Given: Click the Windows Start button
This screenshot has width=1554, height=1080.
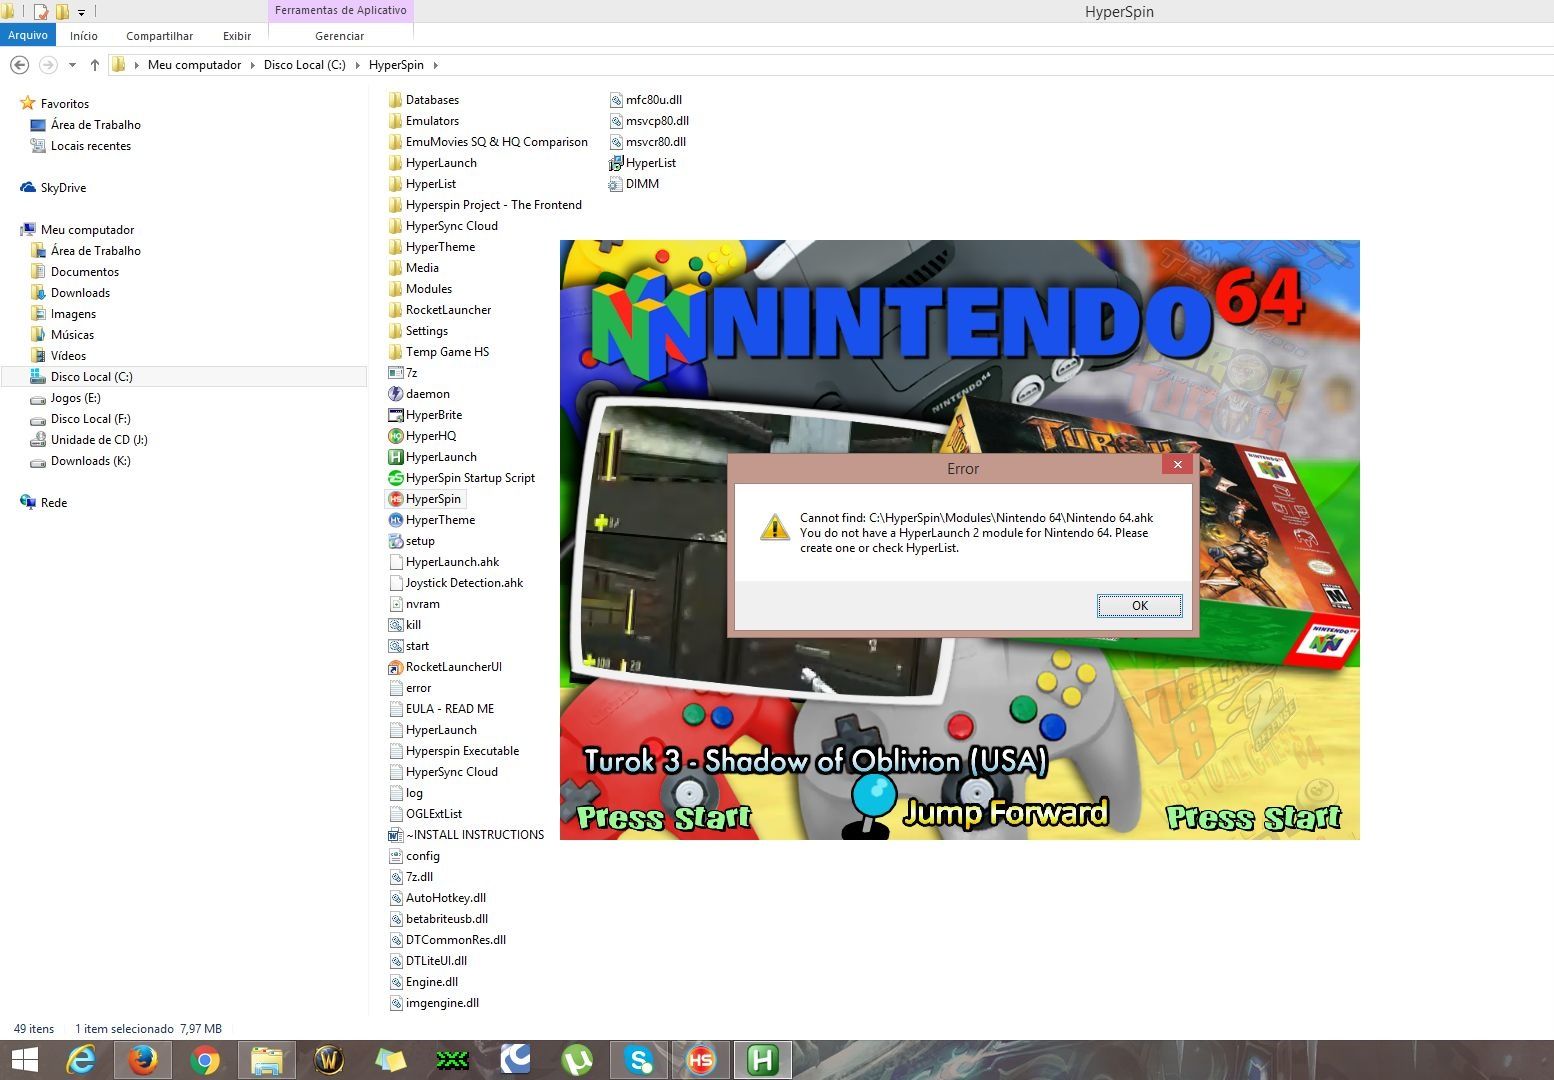Looking at the screenshot, I should (23, 1060).
